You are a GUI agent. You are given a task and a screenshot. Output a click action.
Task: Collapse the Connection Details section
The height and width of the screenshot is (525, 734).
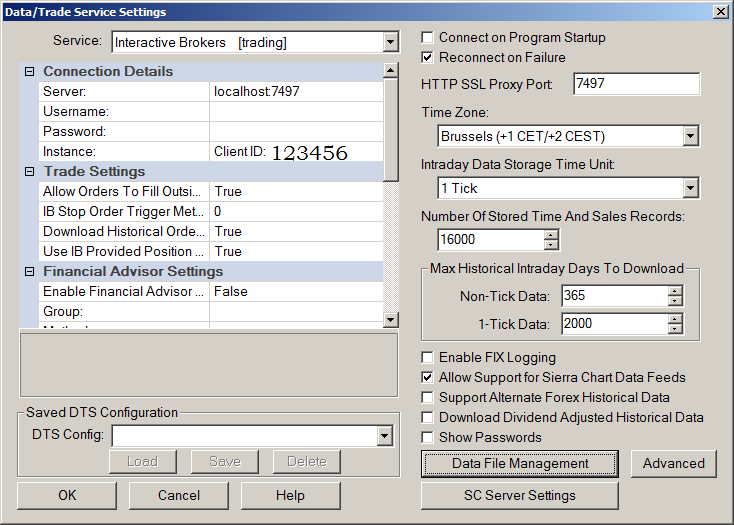(x=29, y=72)
